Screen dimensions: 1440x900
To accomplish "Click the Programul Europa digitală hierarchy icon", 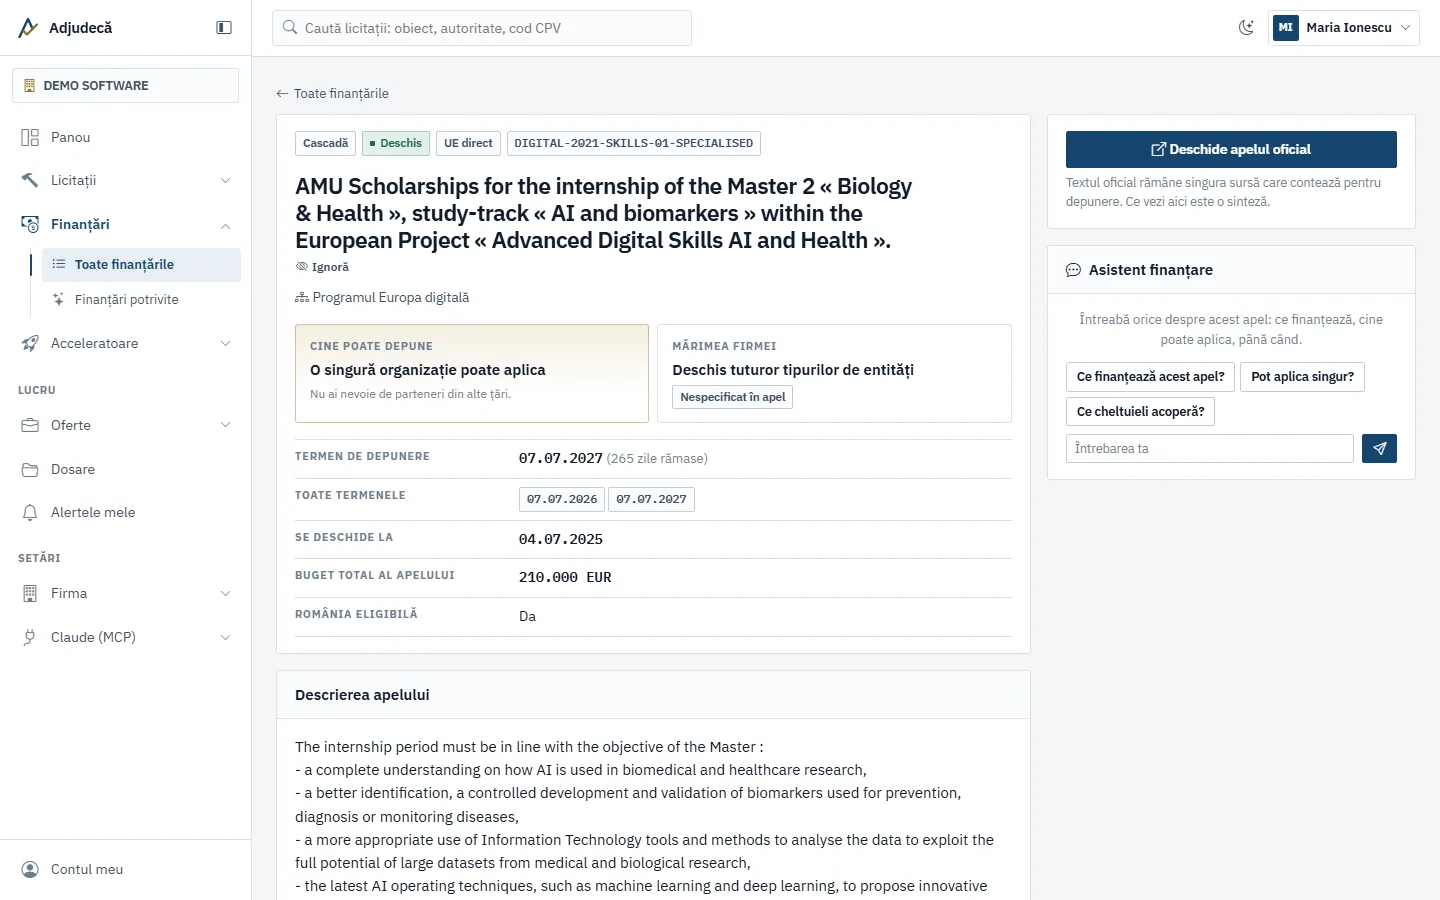I will [x=301, y=298].
